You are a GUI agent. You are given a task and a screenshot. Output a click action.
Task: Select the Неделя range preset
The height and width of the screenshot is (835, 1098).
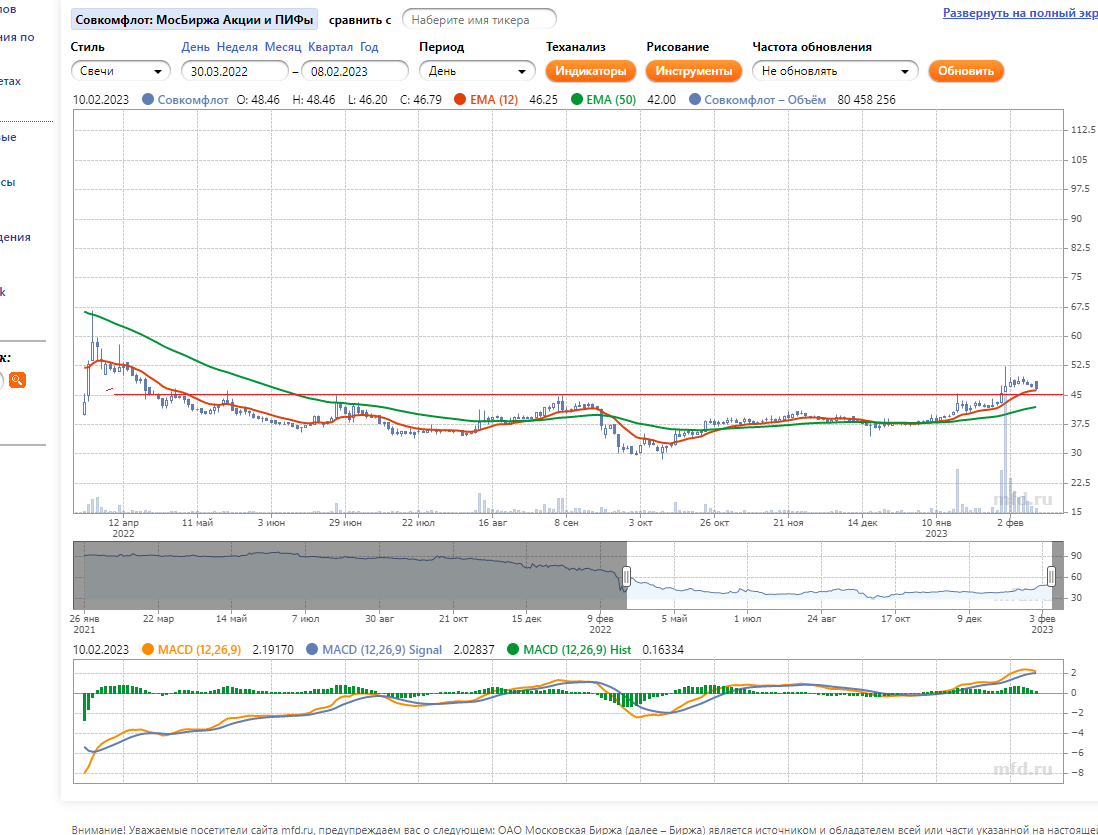coord(237,47)
